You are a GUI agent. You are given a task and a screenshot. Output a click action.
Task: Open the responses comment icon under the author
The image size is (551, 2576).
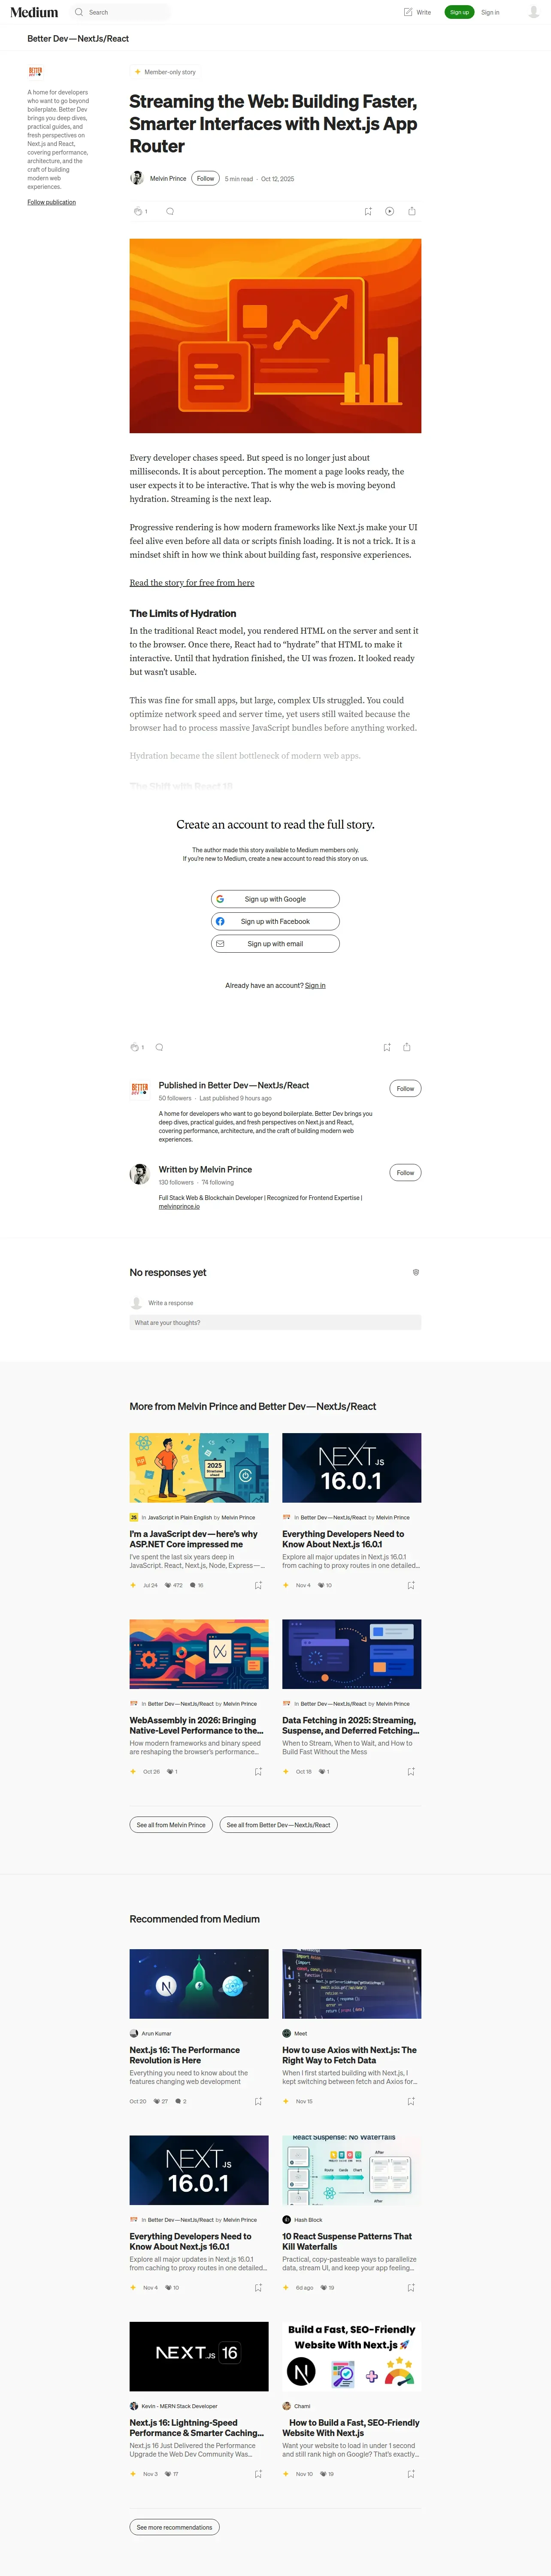[x=170, y=211]
